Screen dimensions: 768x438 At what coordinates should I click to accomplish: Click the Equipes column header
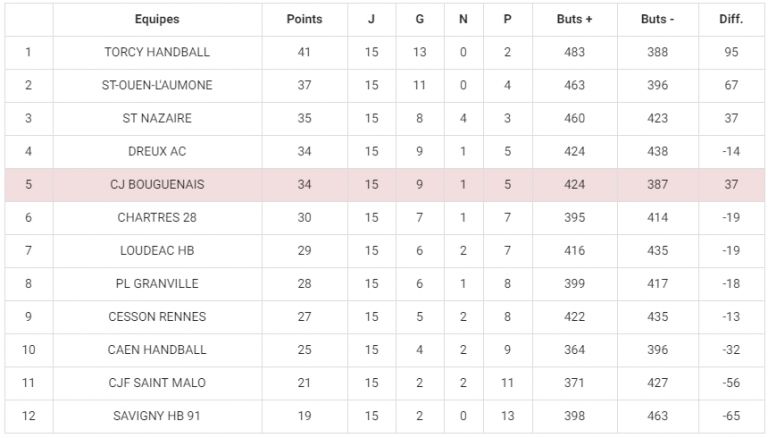[157, 19]
